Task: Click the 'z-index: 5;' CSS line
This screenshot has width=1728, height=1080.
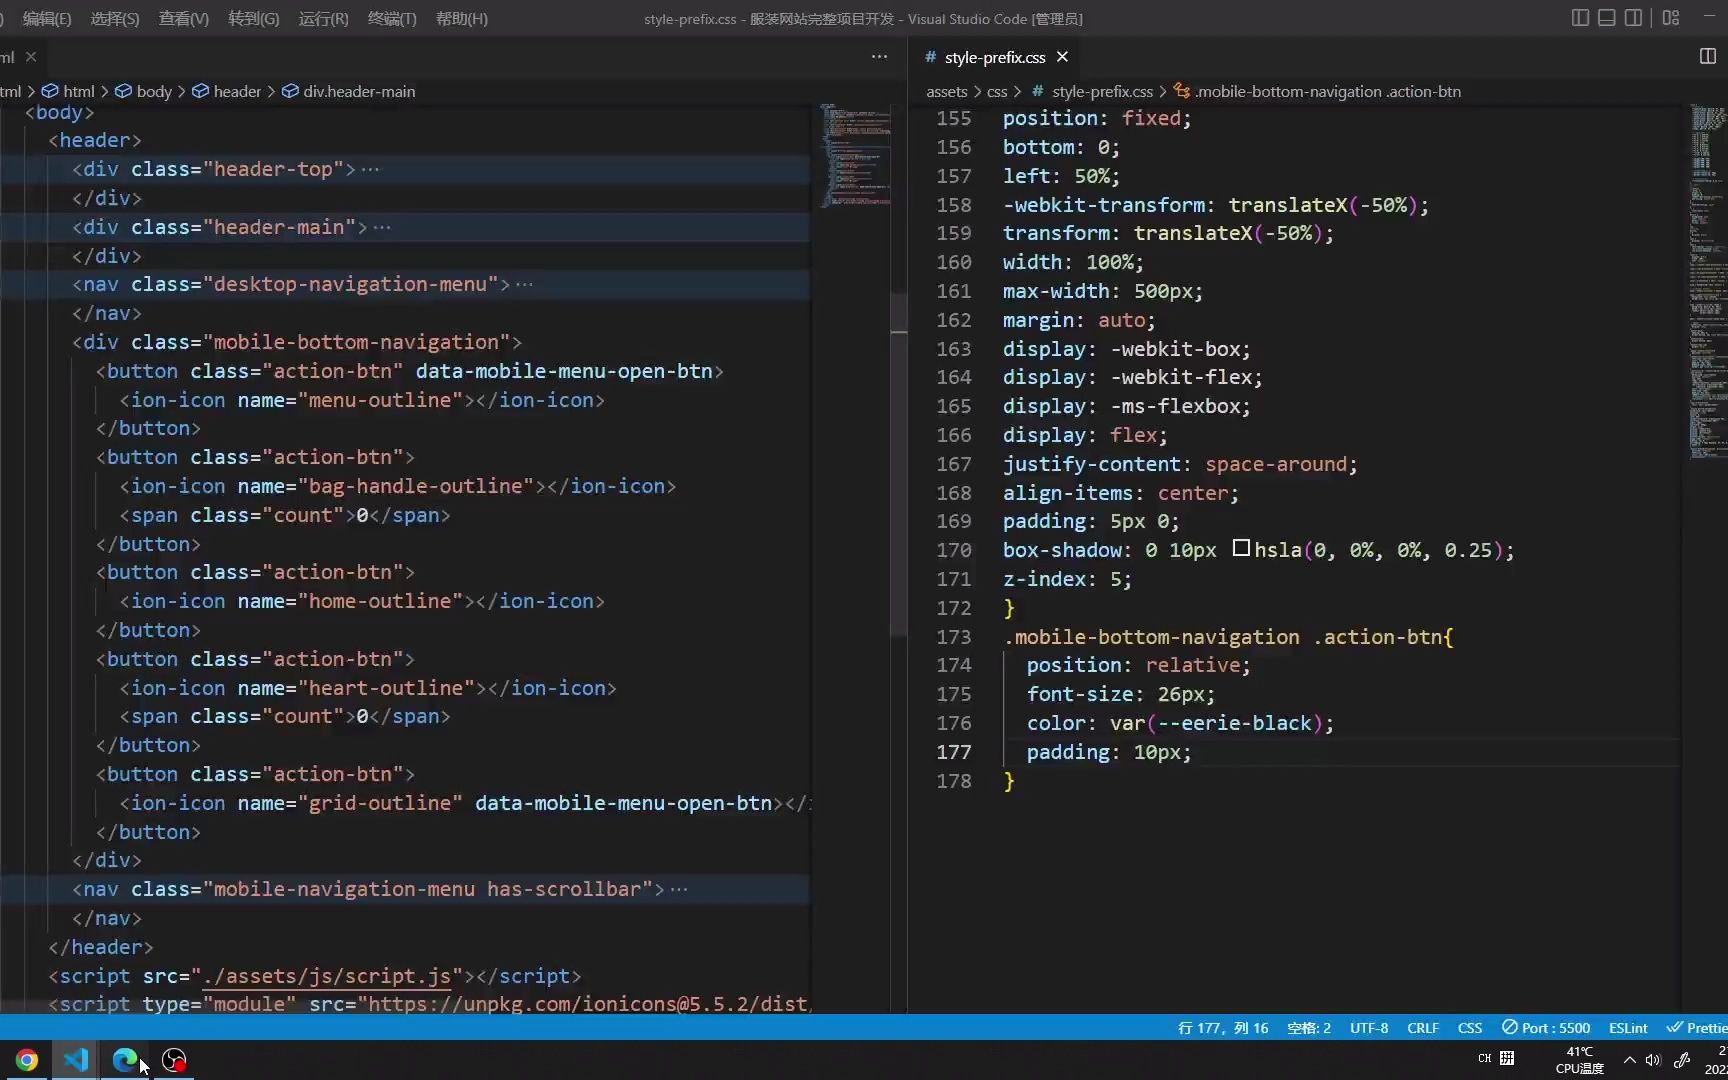Action: (1067, 579)
